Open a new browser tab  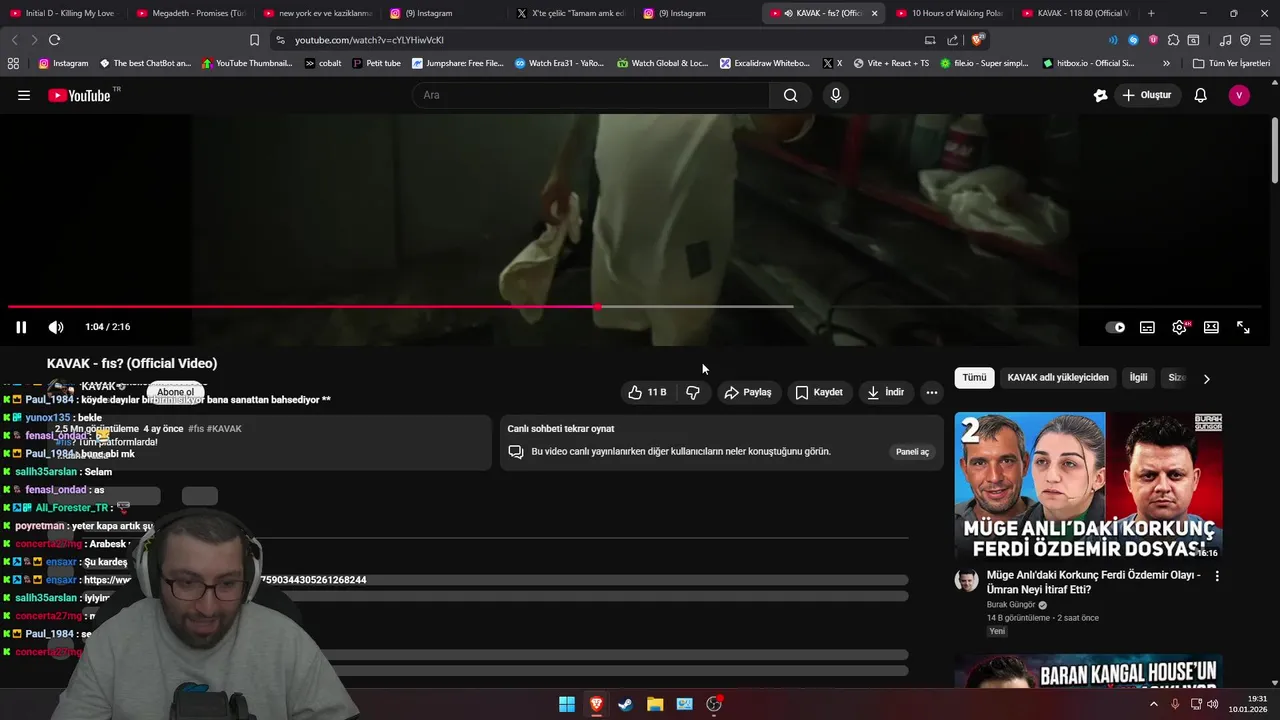[x=1151, y=13]
